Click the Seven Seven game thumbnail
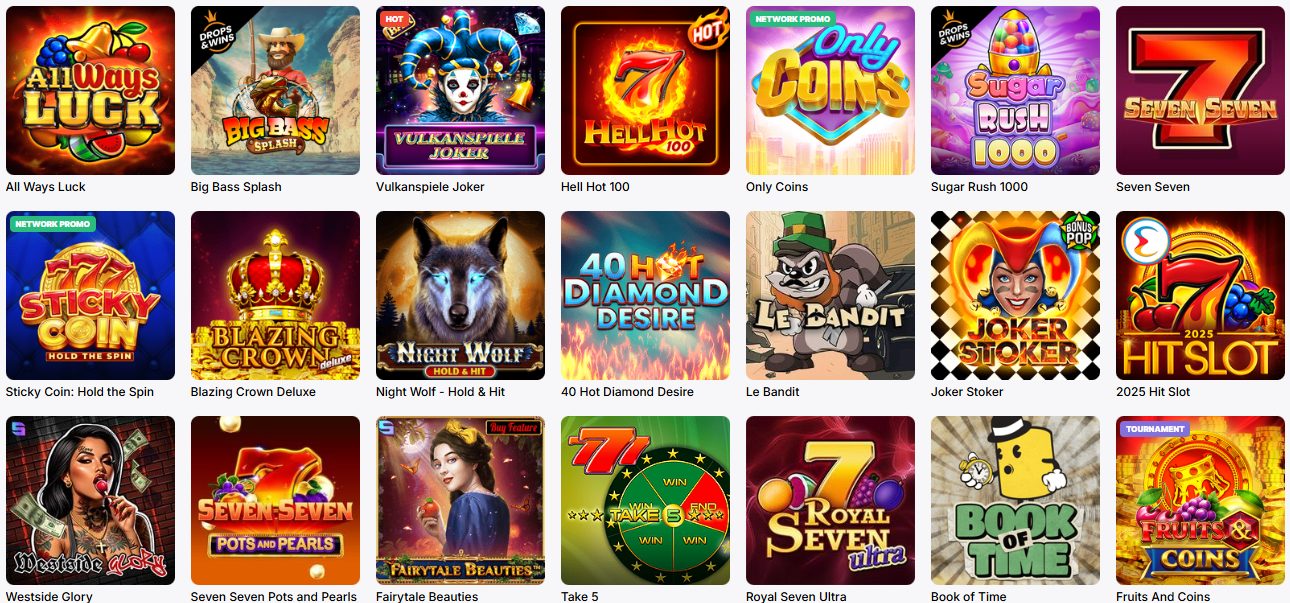1290x603 pixels. (x=1200, y=90)
